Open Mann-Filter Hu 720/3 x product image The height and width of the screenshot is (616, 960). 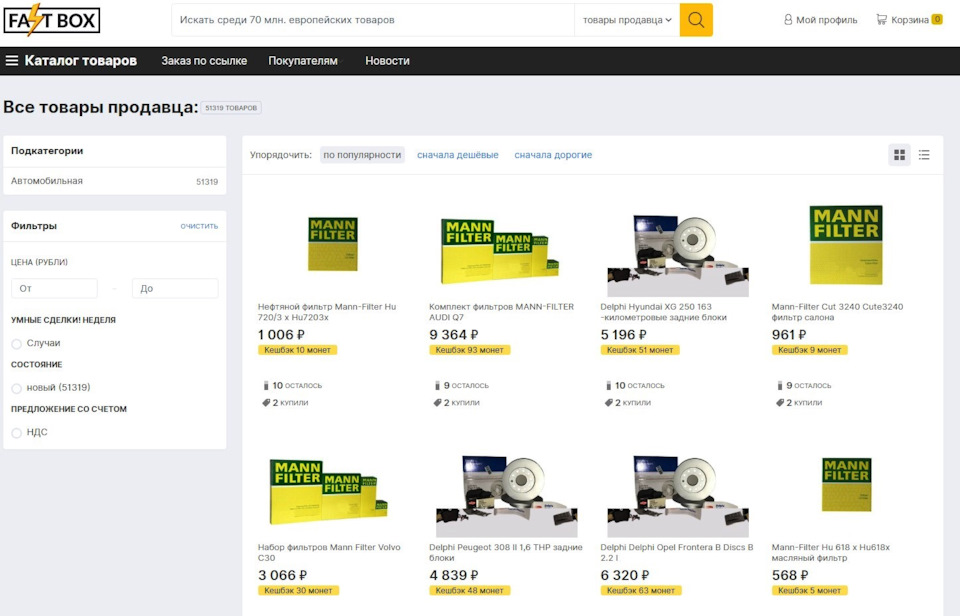[332, 244]
